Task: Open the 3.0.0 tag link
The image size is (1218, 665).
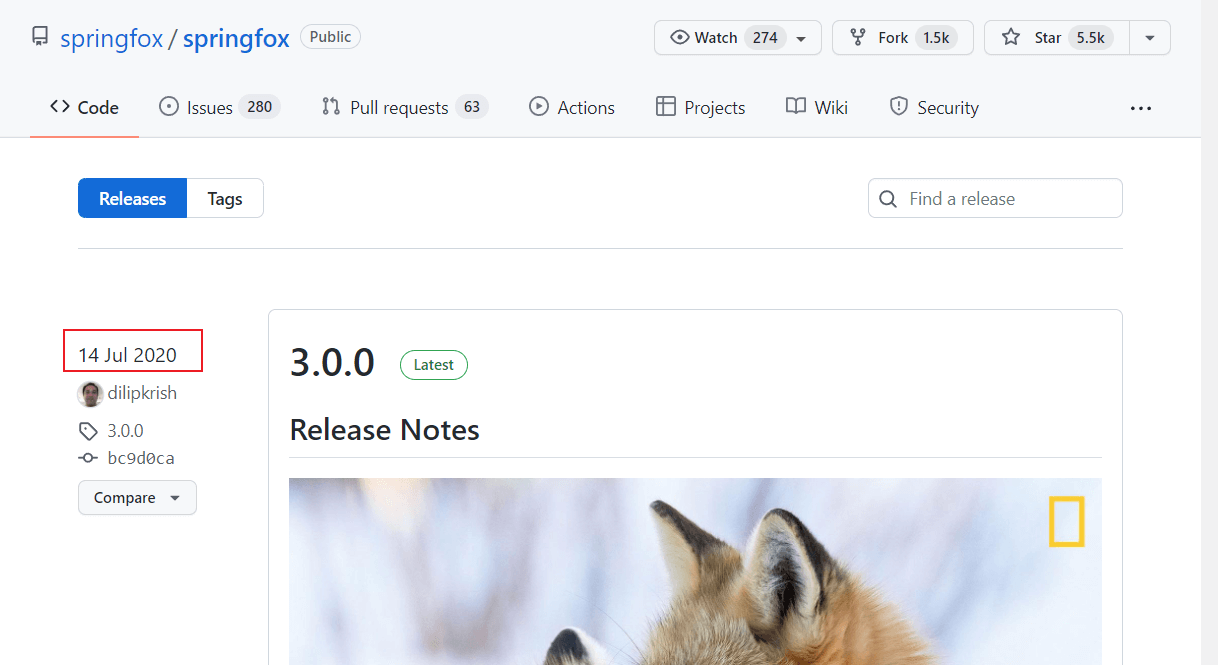Action: tap(125, 431)
